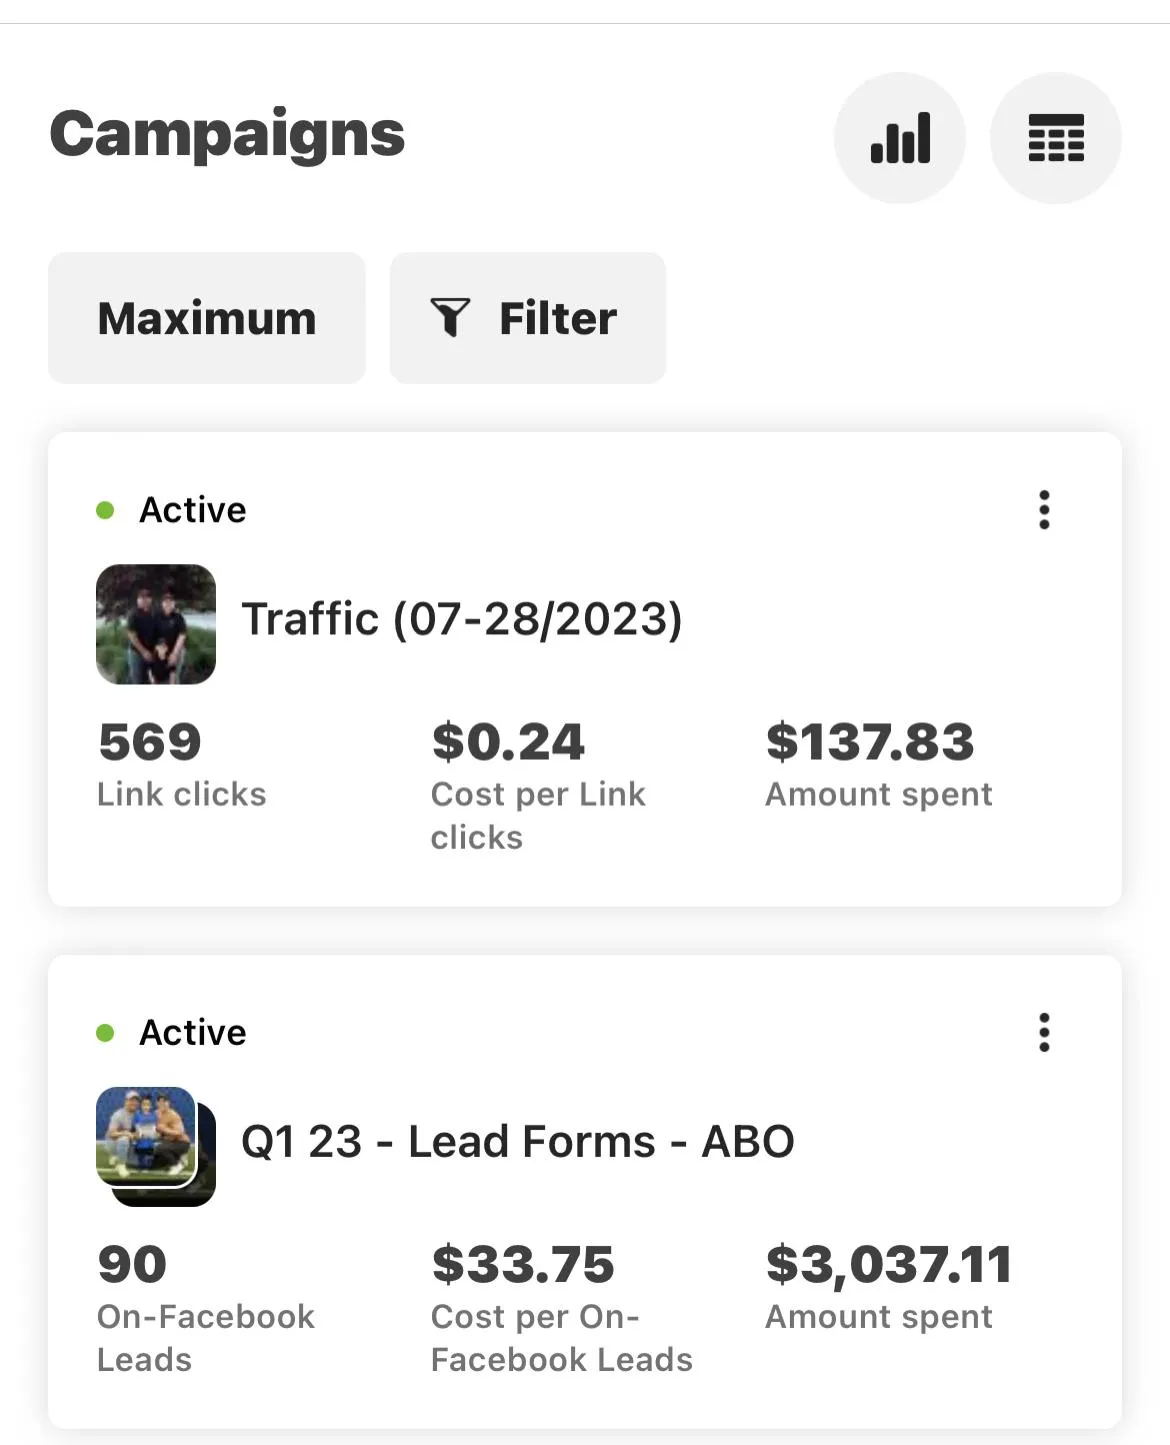Switch to the table view icon
The image size is (1170, 1445).
1055,138
